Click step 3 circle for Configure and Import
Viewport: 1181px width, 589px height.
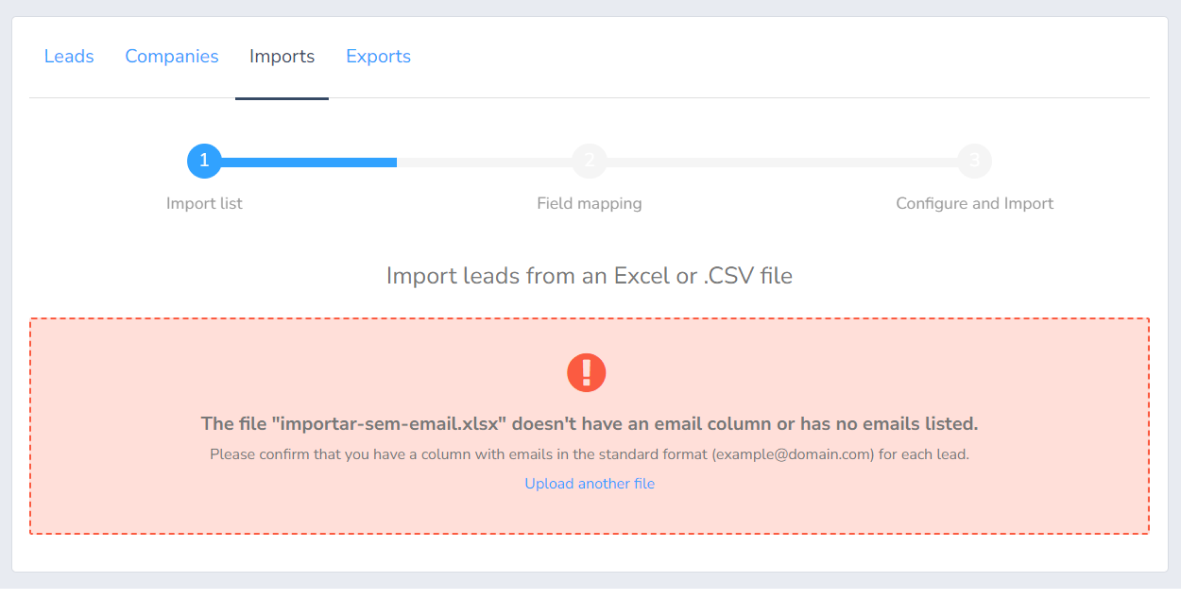tap(974, 161)
